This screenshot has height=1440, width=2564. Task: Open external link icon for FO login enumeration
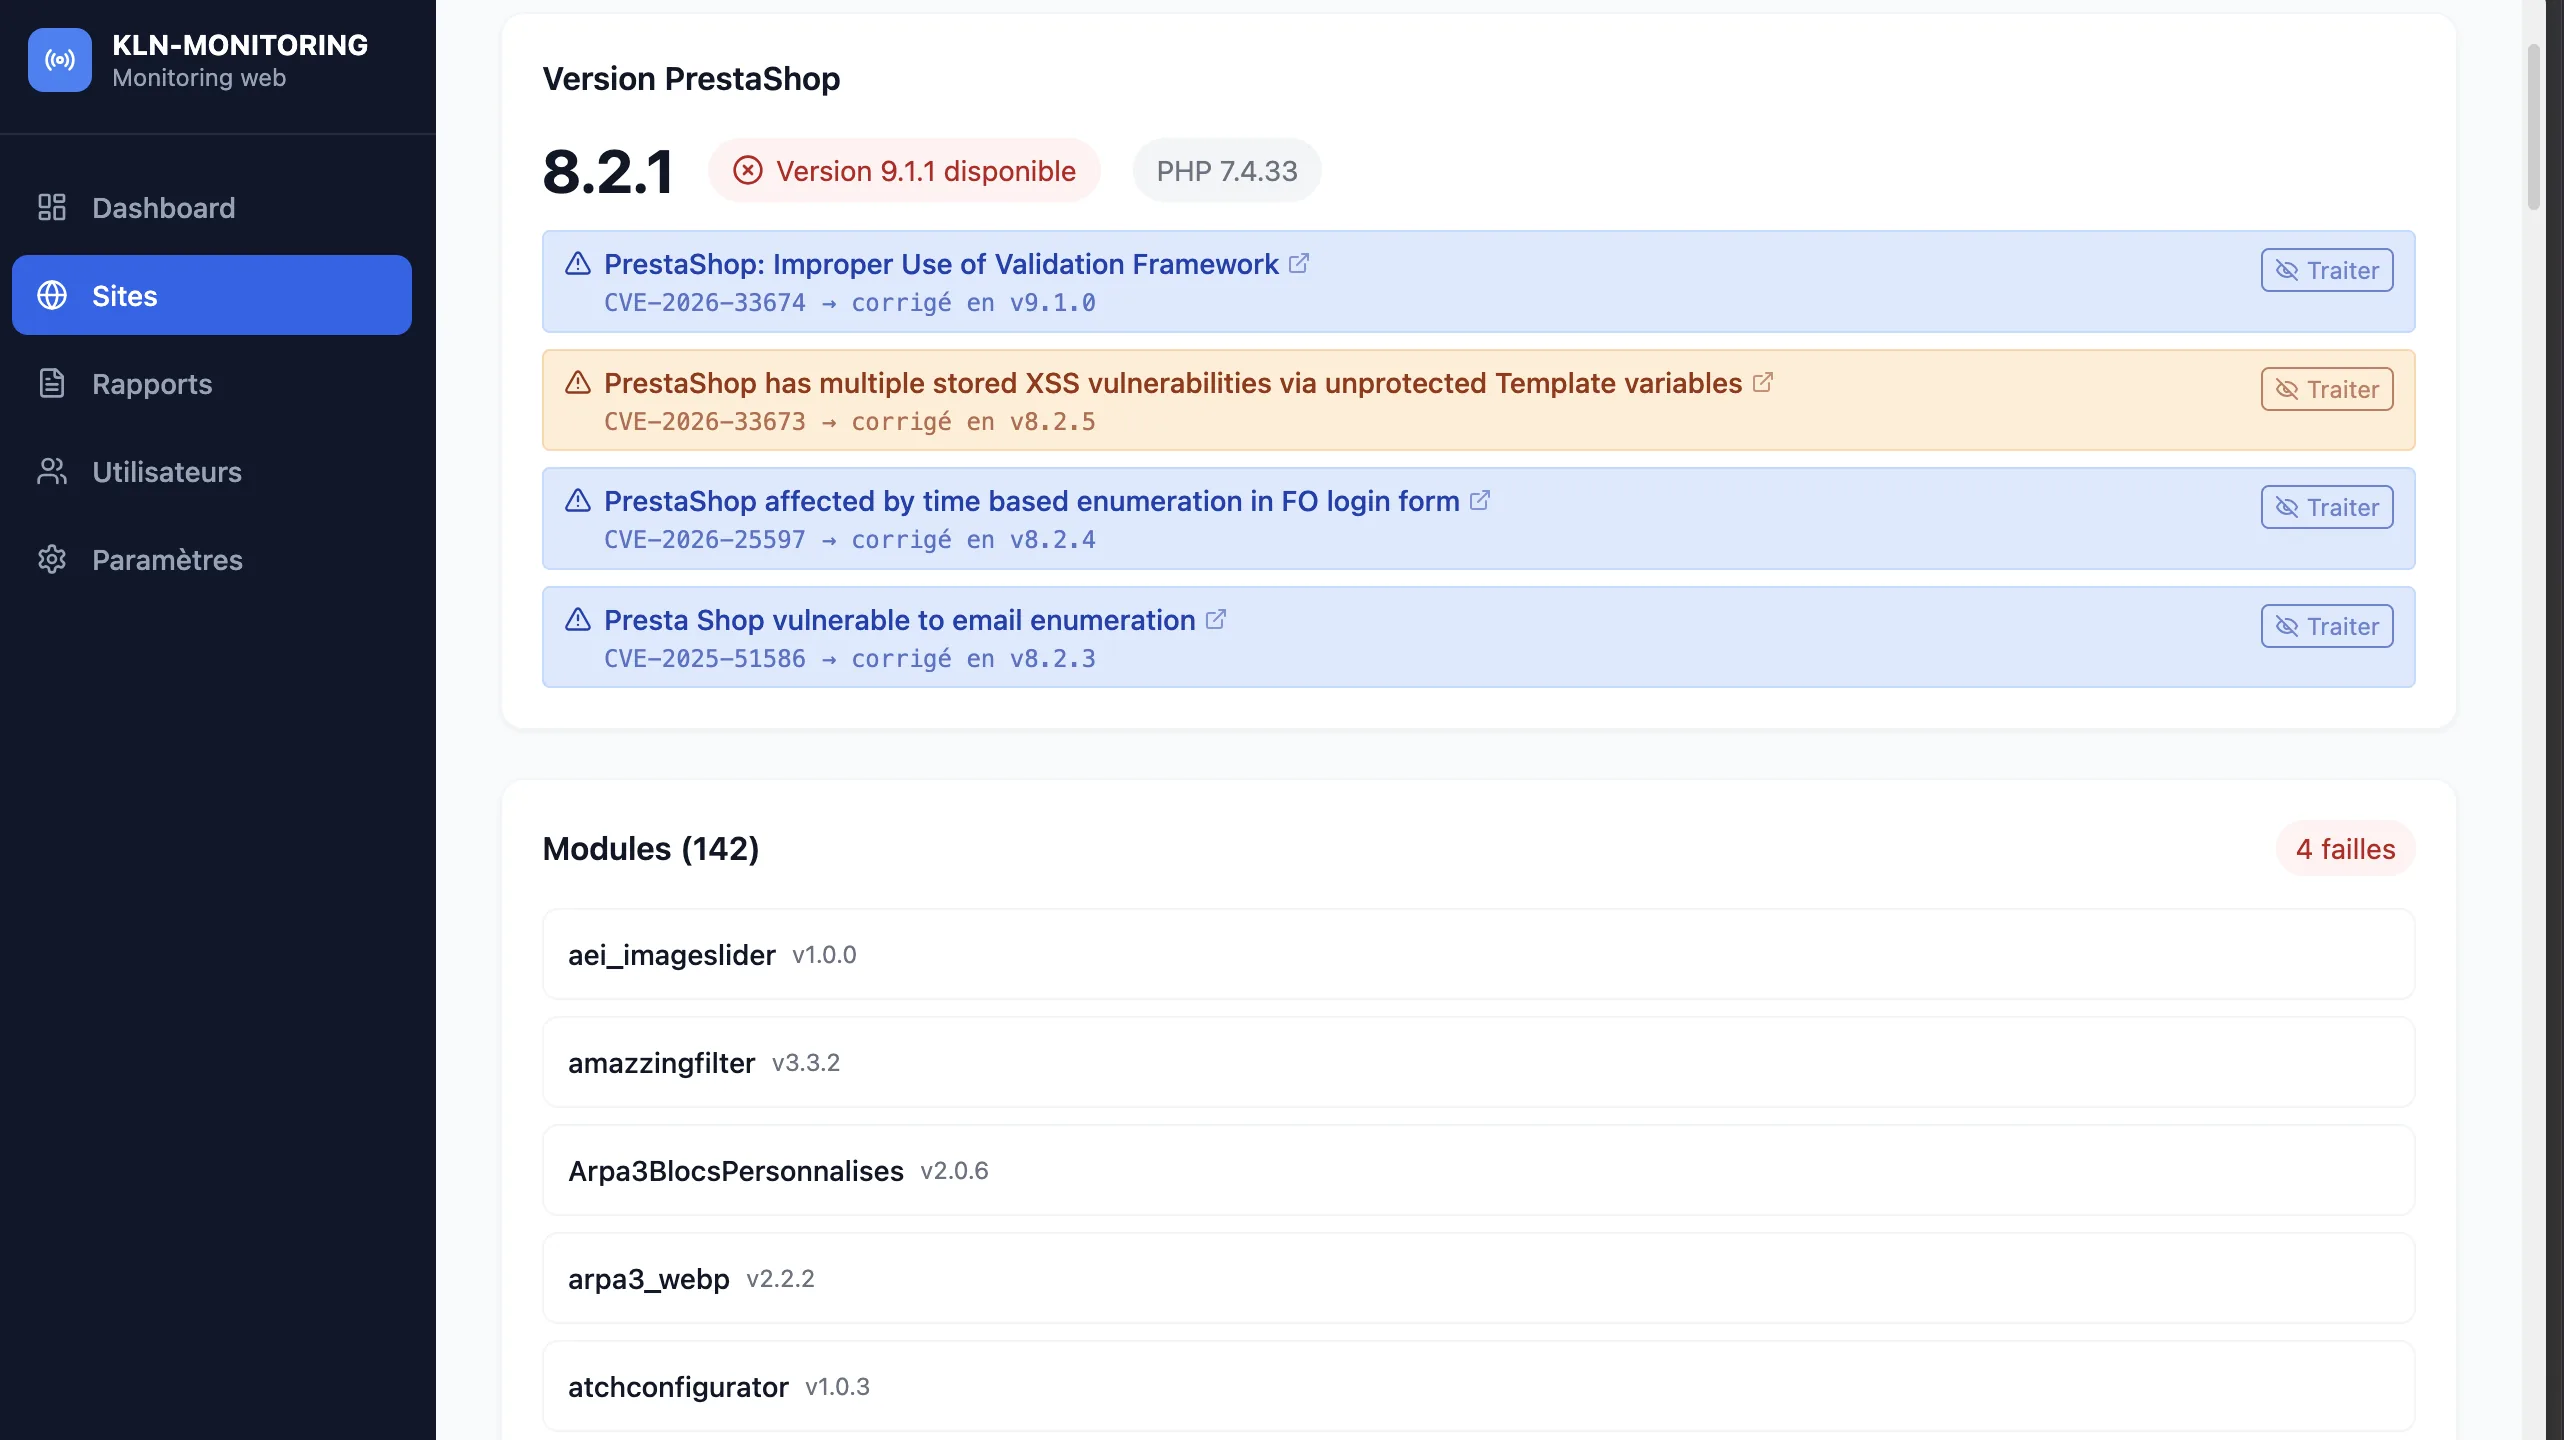click(x=1480, y=500)
